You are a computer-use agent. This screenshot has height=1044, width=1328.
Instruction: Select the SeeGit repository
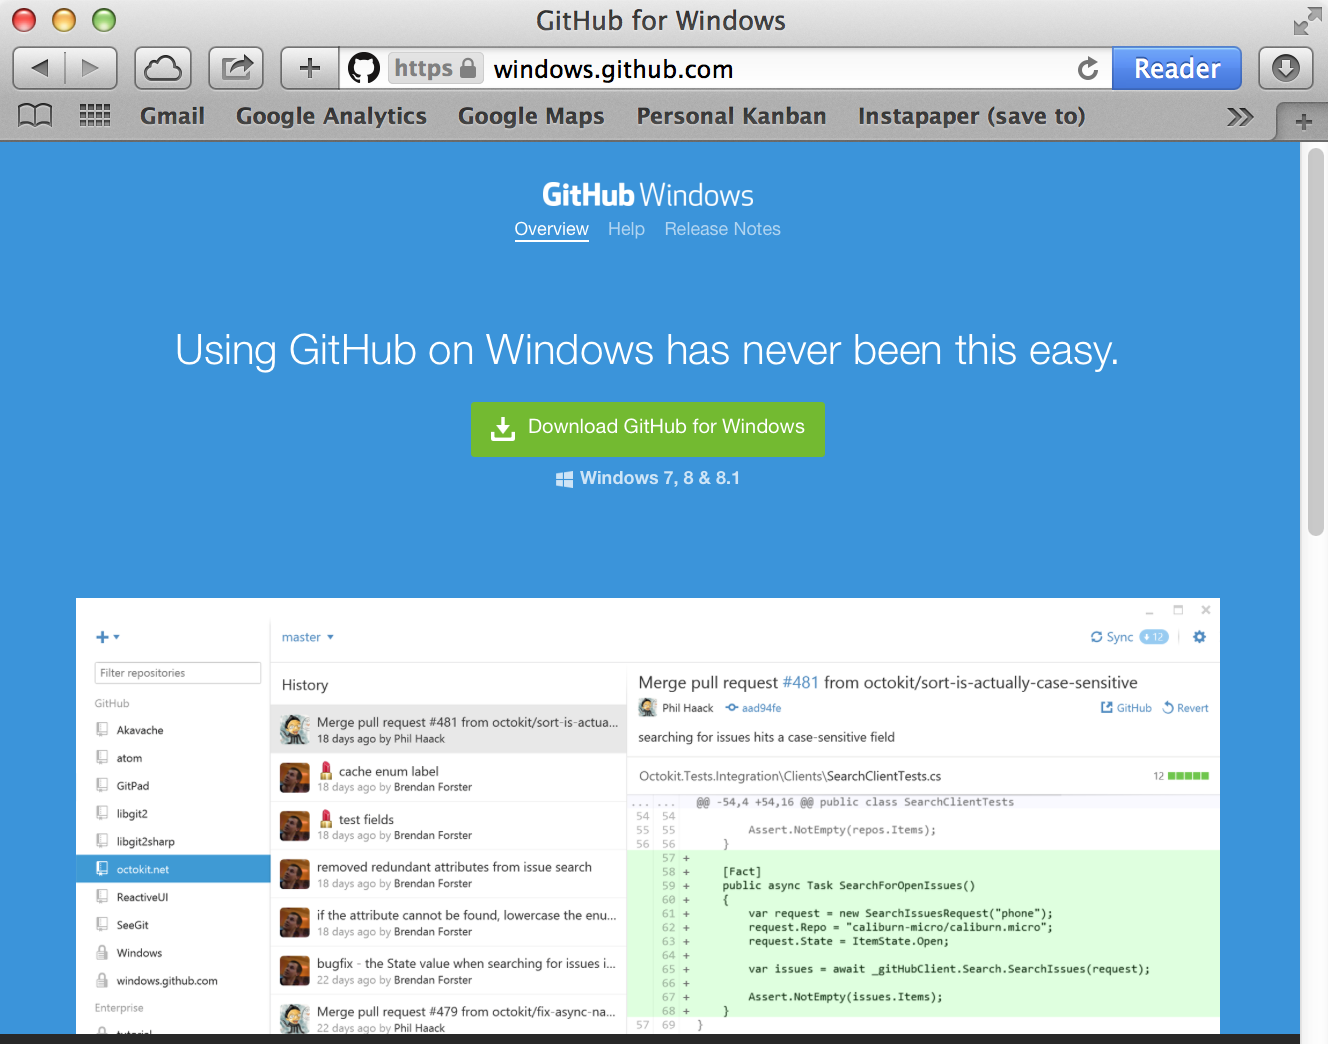(x=173, y=925)
